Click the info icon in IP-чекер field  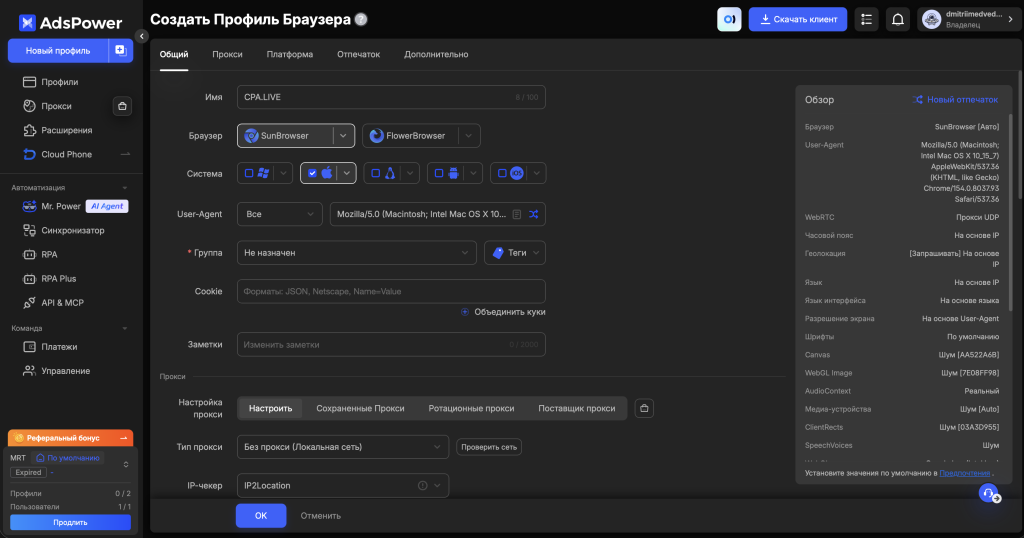pos(423,485)
